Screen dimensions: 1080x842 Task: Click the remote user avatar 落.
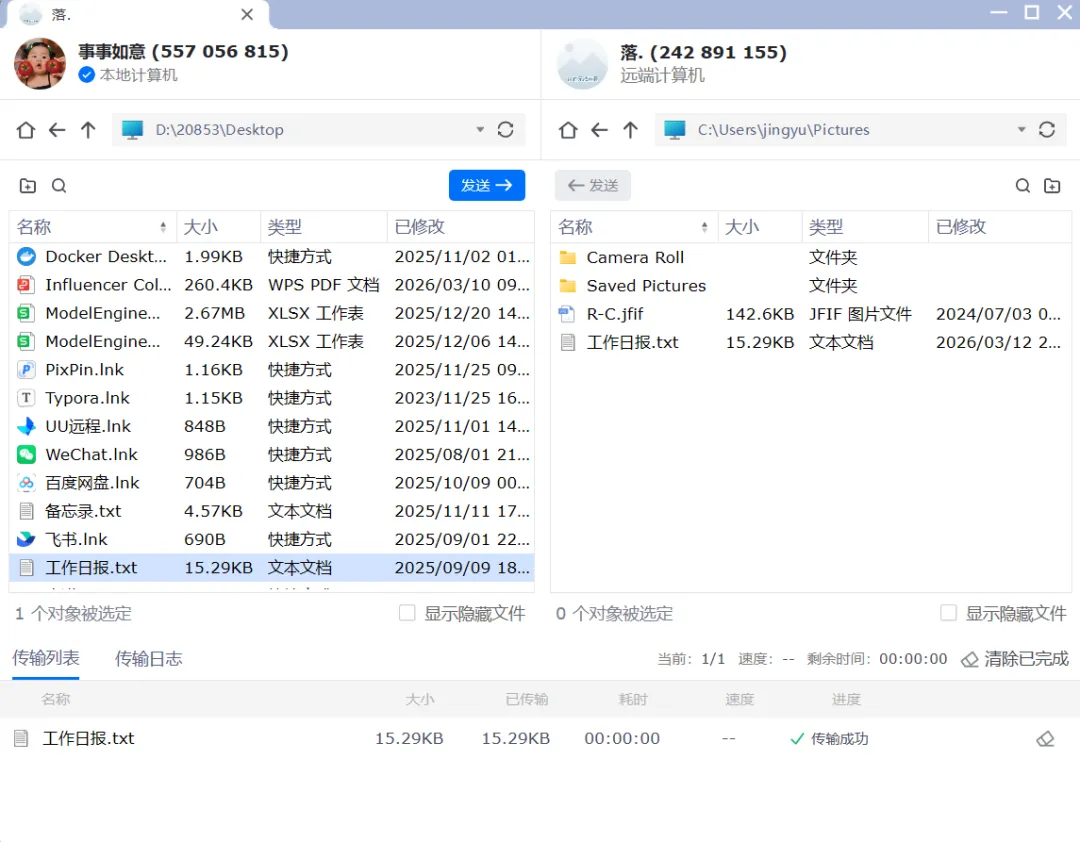point(582,65)
